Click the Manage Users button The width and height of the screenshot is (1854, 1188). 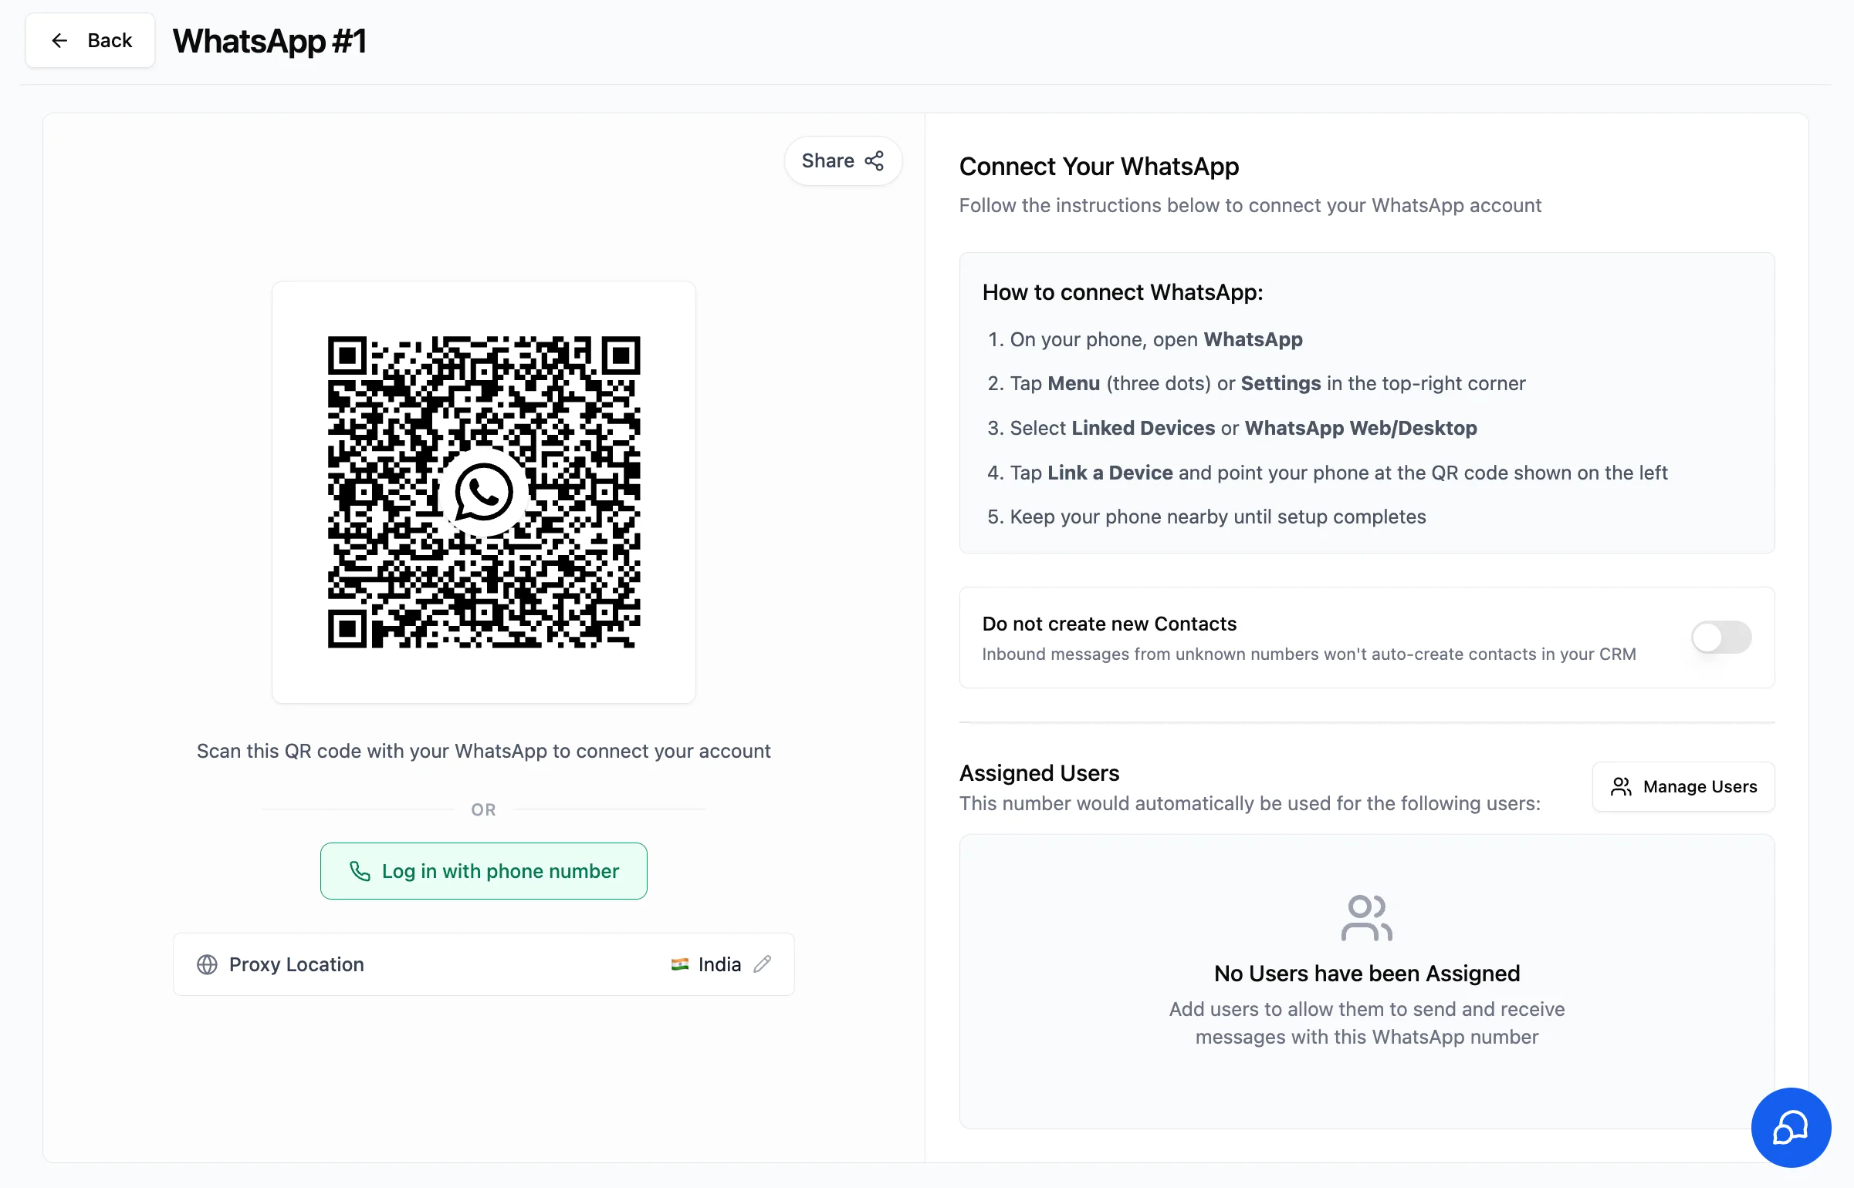coord(1683,787)
